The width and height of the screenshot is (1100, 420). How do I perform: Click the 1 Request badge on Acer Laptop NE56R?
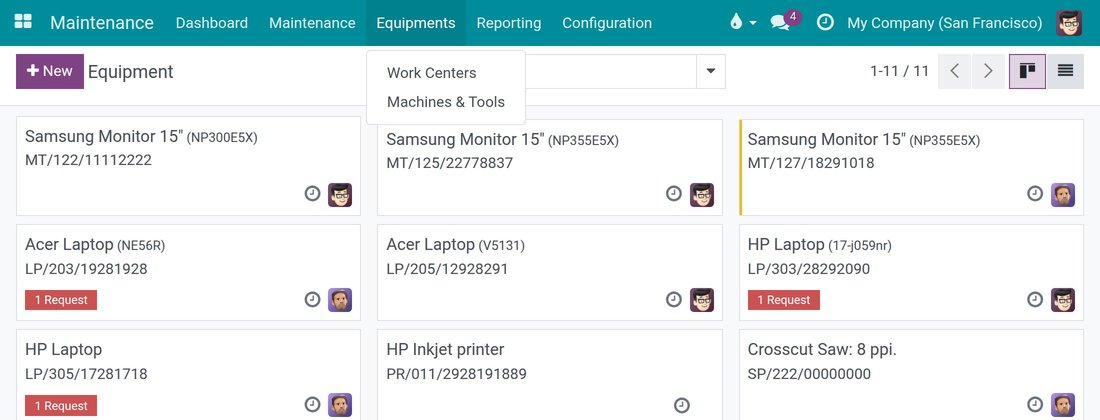pyautogui.click(x=61, y=300)
